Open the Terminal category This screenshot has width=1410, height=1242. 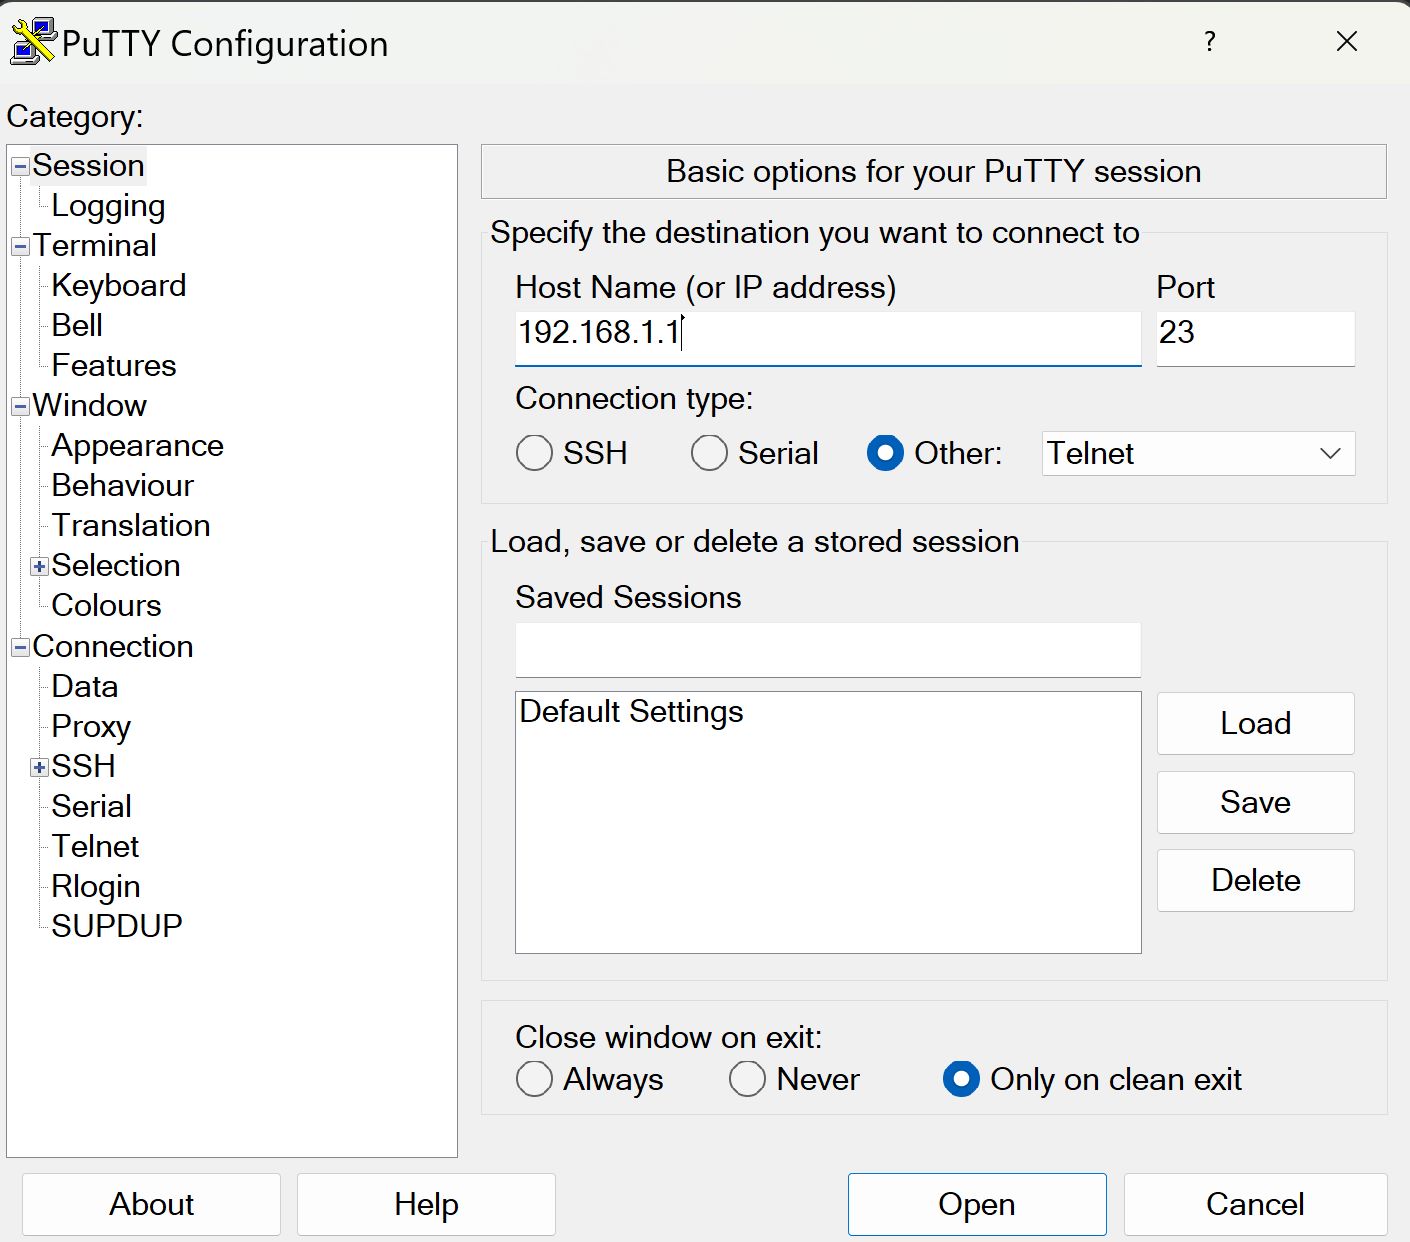[x=94, y=245]
